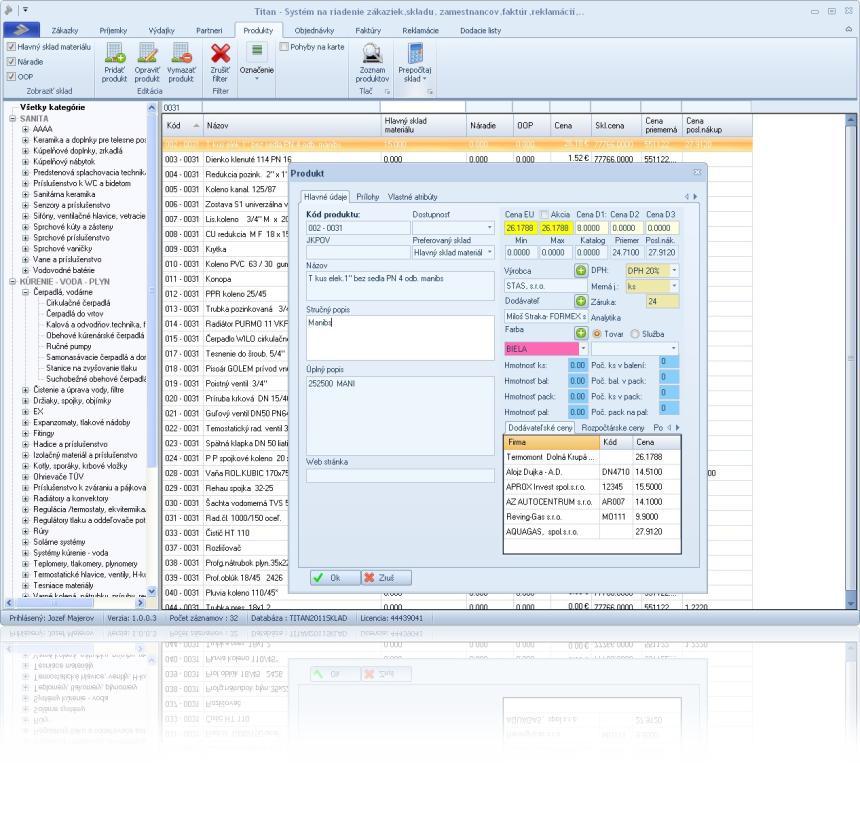Select the Cirkulačné čerpadlá tree item
This screenshot has width=860, height=815.
pos(78,303)
